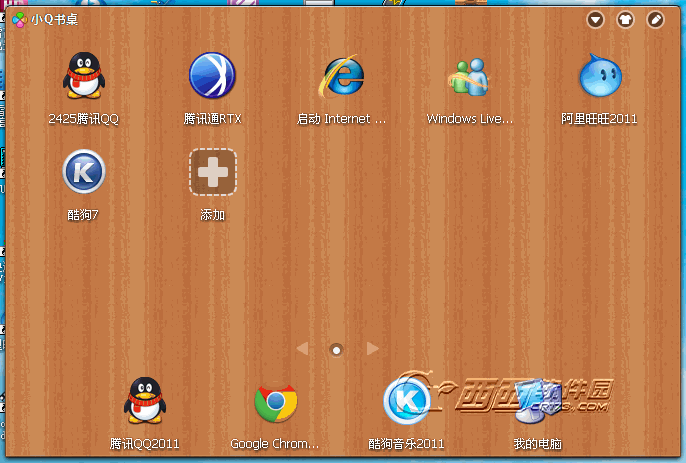Click the 酷狗7 text label
This screenshot has width=686, height=463.
(83, 215)
